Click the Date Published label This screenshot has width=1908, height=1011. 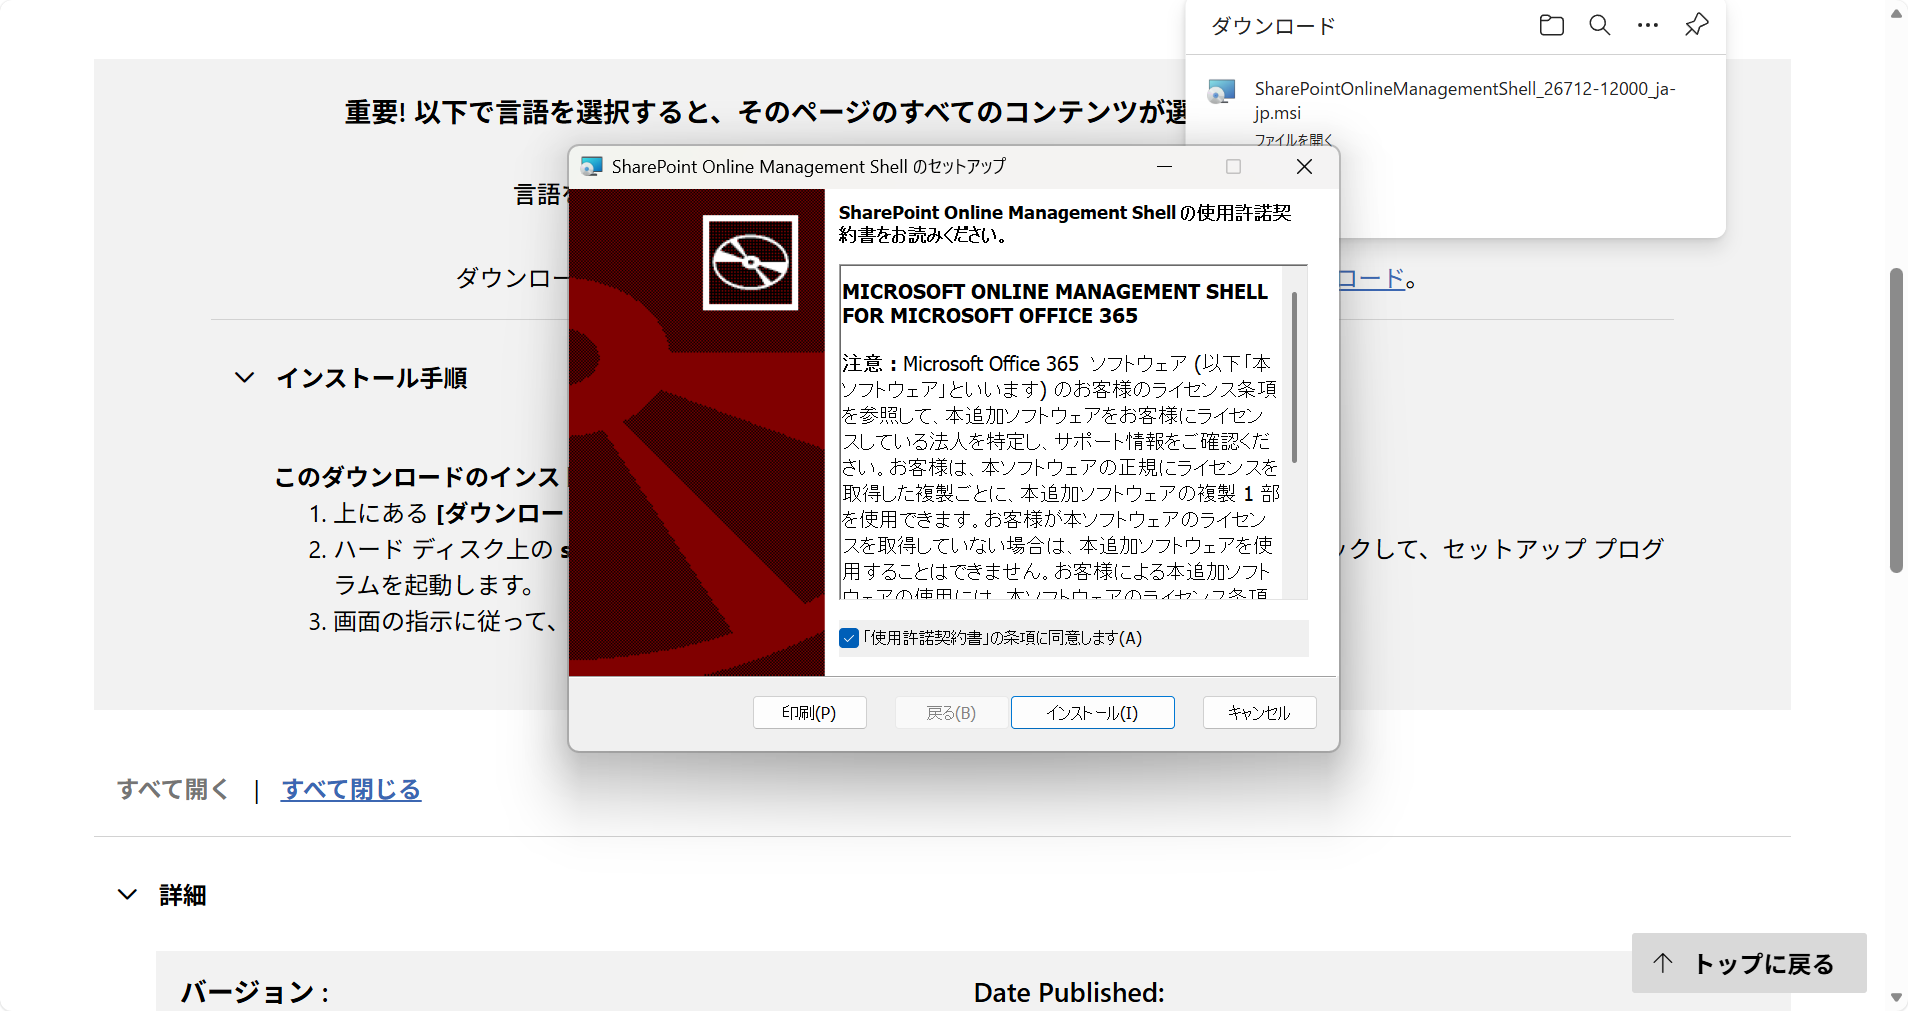pyautogui.click(x=1069, y=993)
